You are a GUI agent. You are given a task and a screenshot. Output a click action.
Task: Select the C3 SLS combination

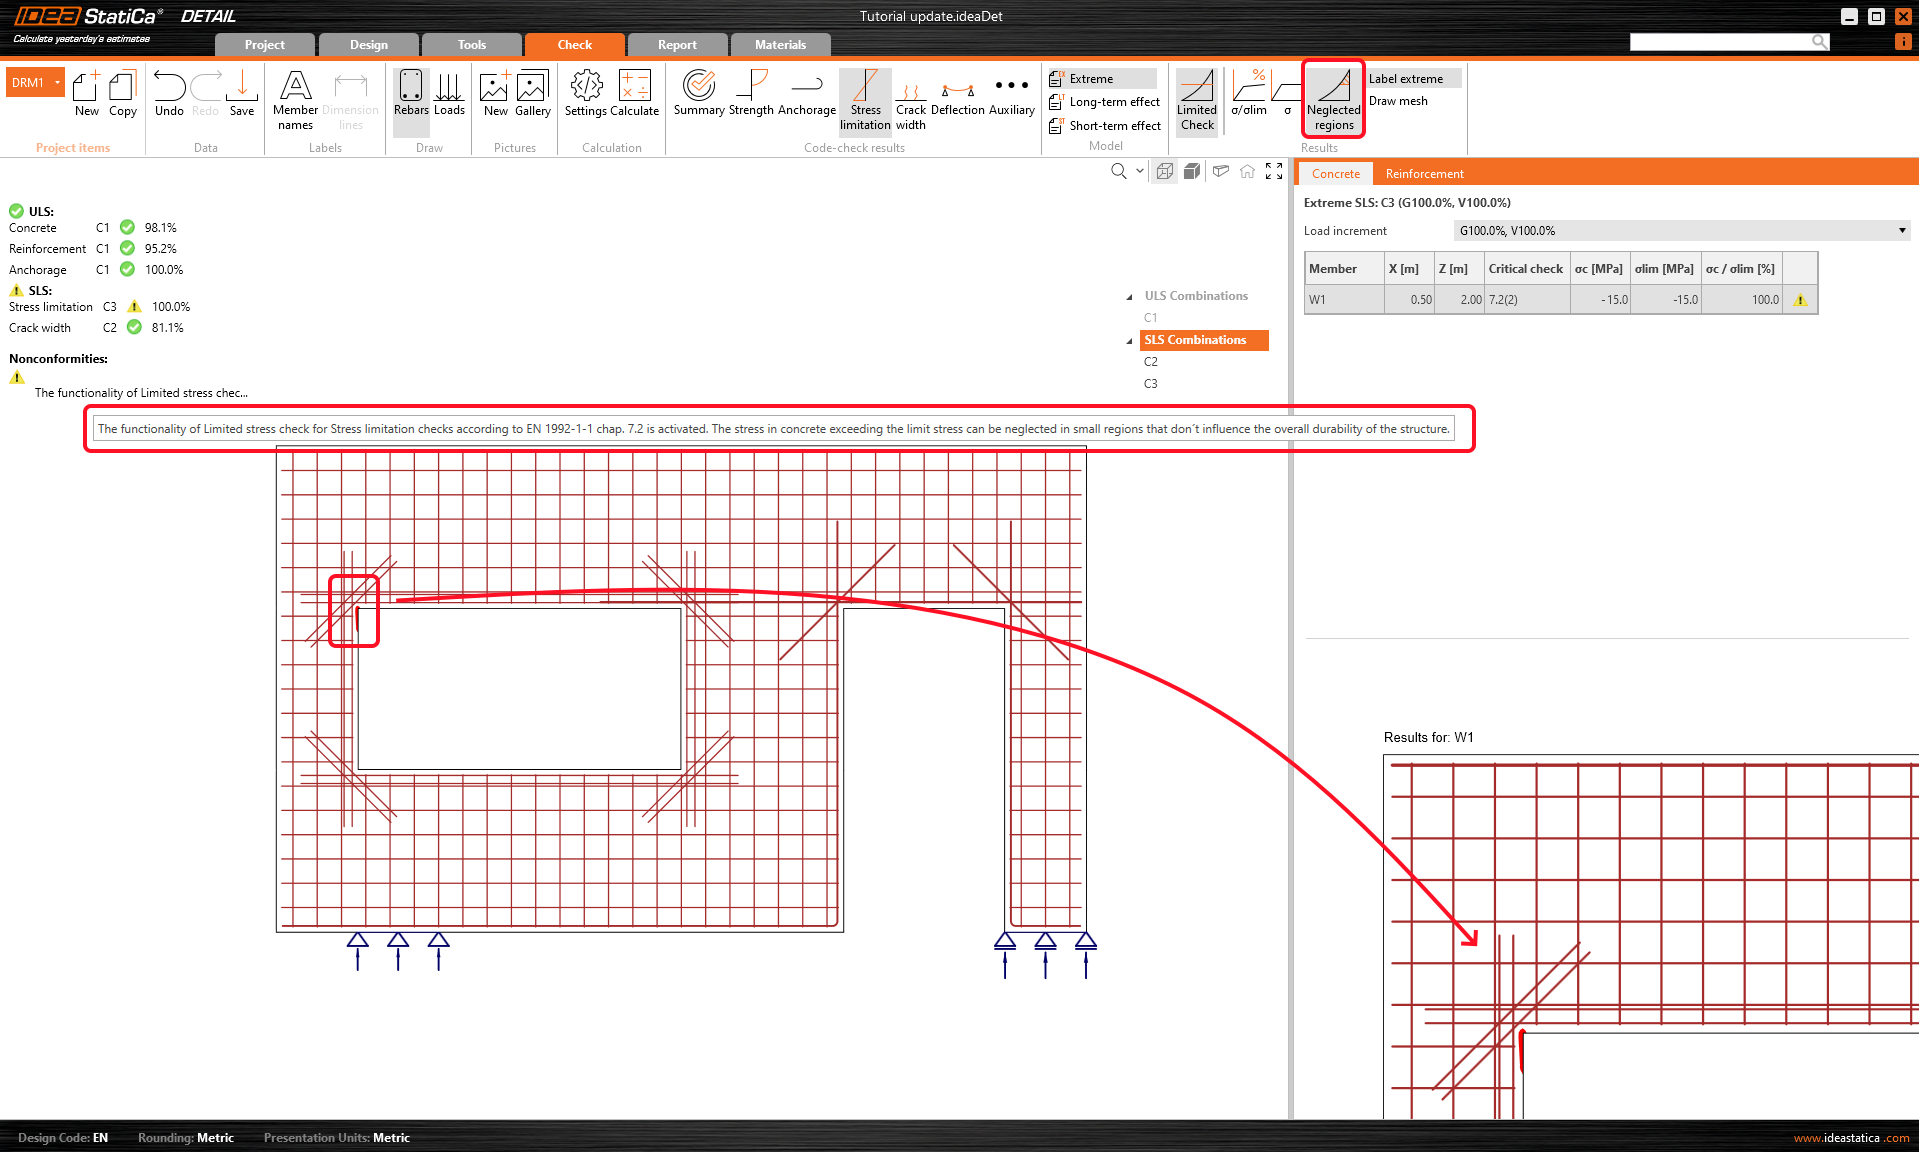click(x=1151, y=384)
